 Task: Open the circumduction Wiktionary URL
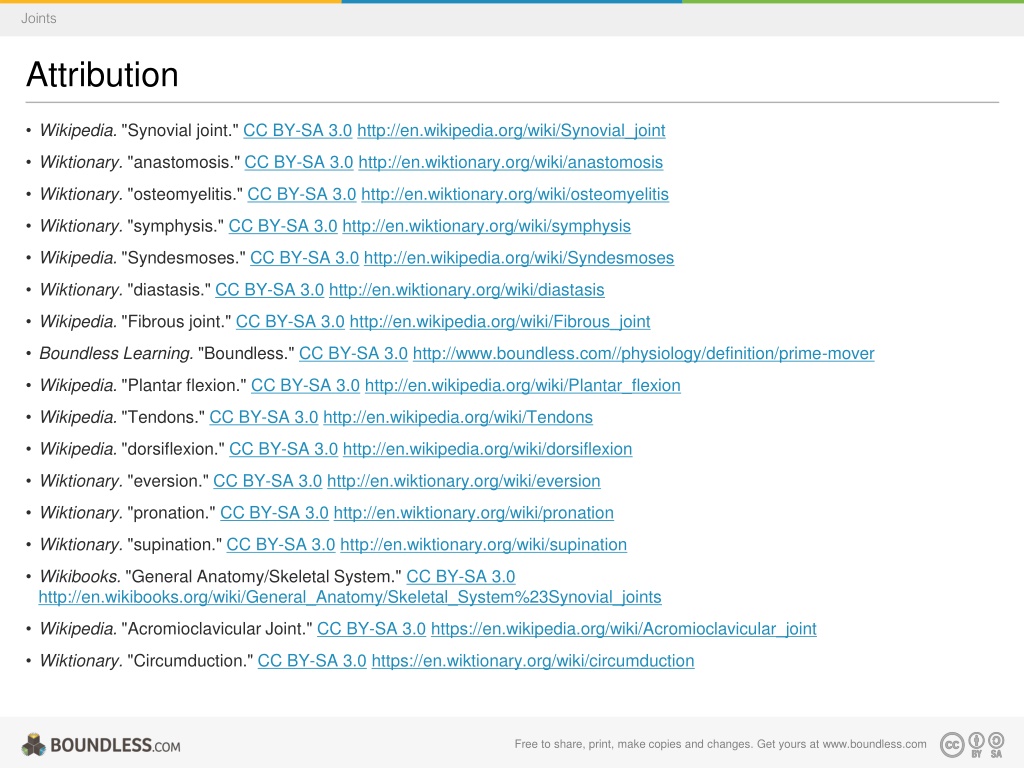click(x=533, y=661)
